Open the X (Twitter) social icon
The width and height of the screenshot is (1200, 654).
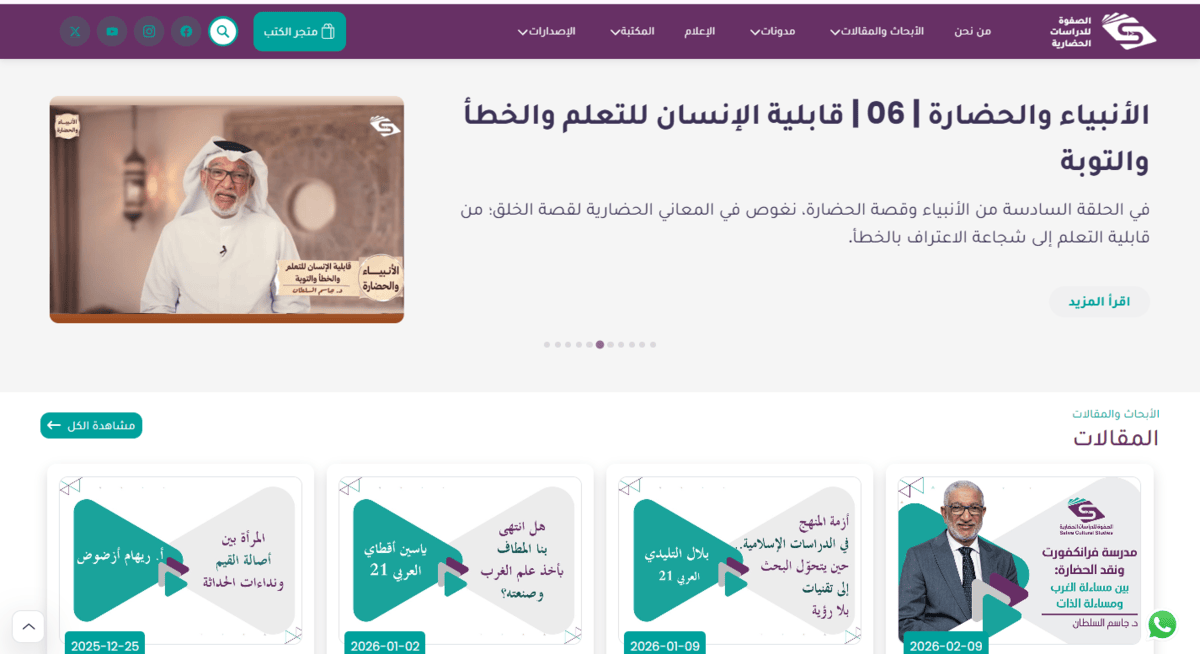(75, 31)
